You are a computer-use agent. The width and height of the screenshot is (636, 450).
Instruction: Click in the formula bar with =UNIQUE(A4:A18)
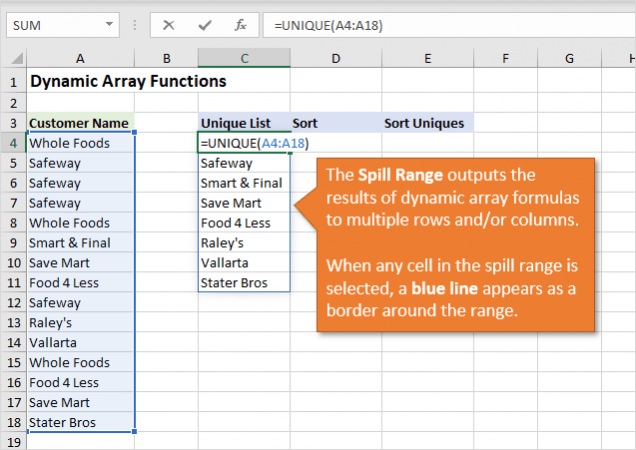[x=440, y=25]
